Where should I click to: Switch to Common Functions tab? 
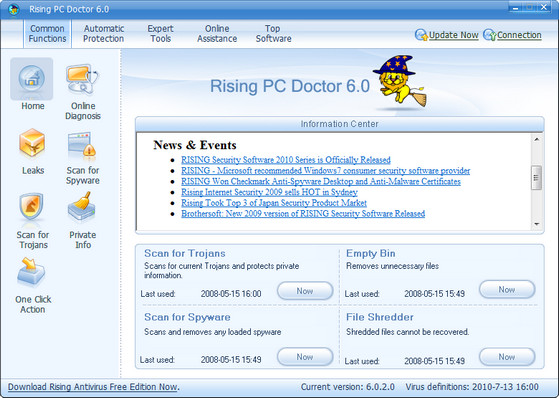(x=47, y=34)
